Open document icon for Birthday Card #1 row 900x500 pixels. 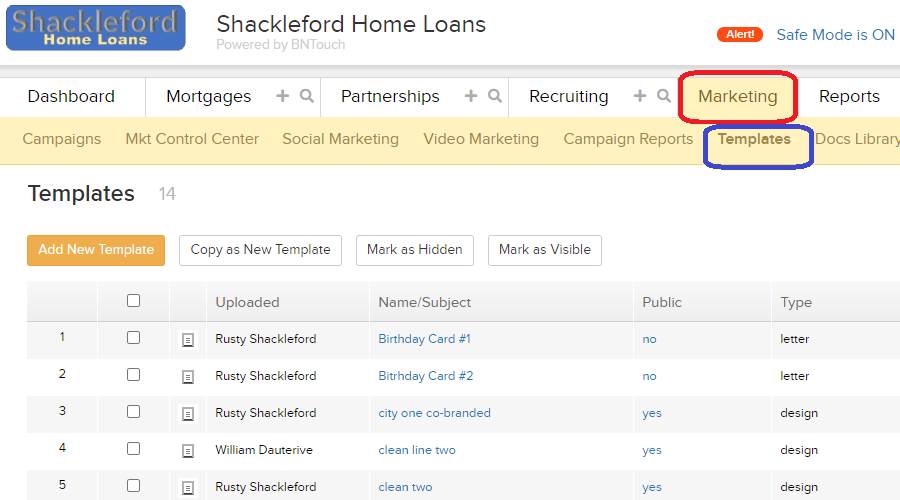tap(188, 340)
